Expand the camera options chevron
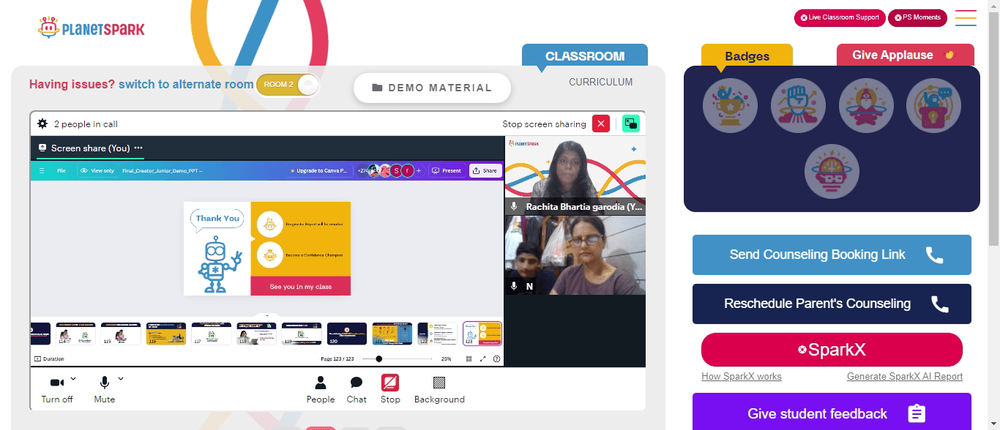This screenshot has width=1000, height=430. 73,379
